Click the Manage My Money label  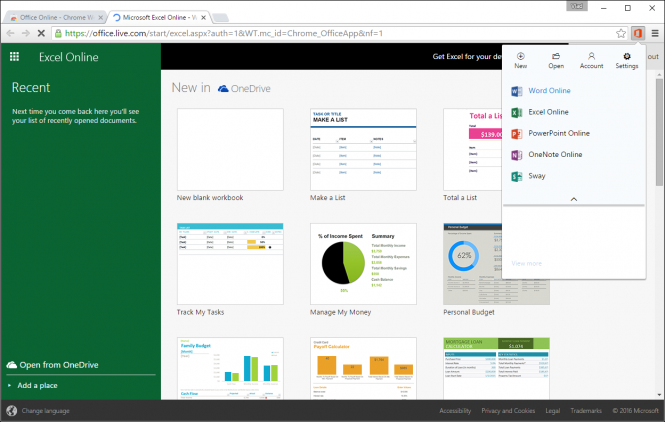point(341,312)
